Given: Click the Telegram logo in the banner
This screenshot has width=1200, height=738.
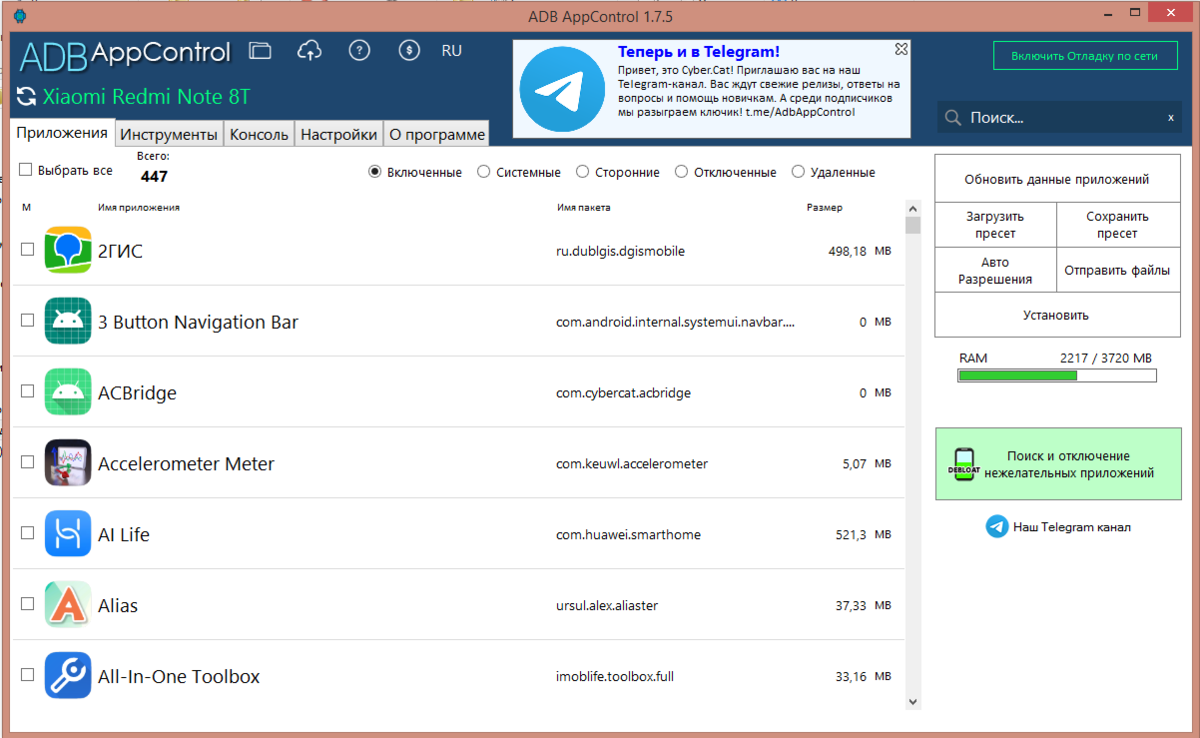Looking at the screenshot, I should 562,89.
